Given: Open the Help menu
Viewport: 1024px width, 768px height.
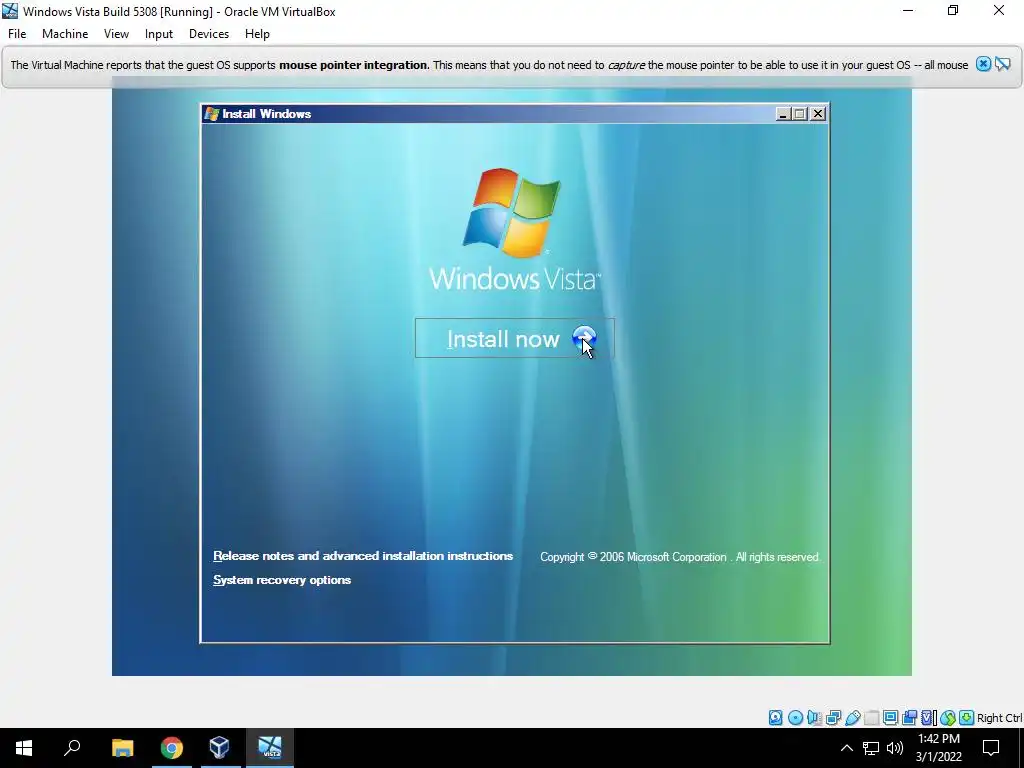Looking at the screenshot, I should coord(257,34).
